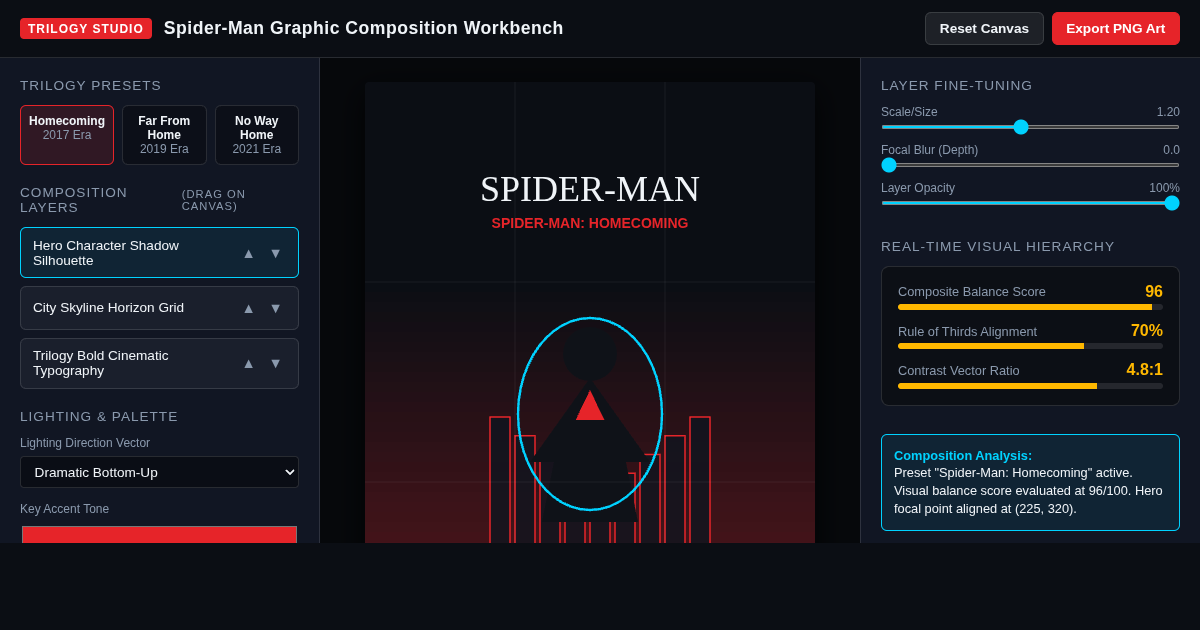
Task: Adjust the Scale/Size slider handle
Action: (x=1021, y=127)
